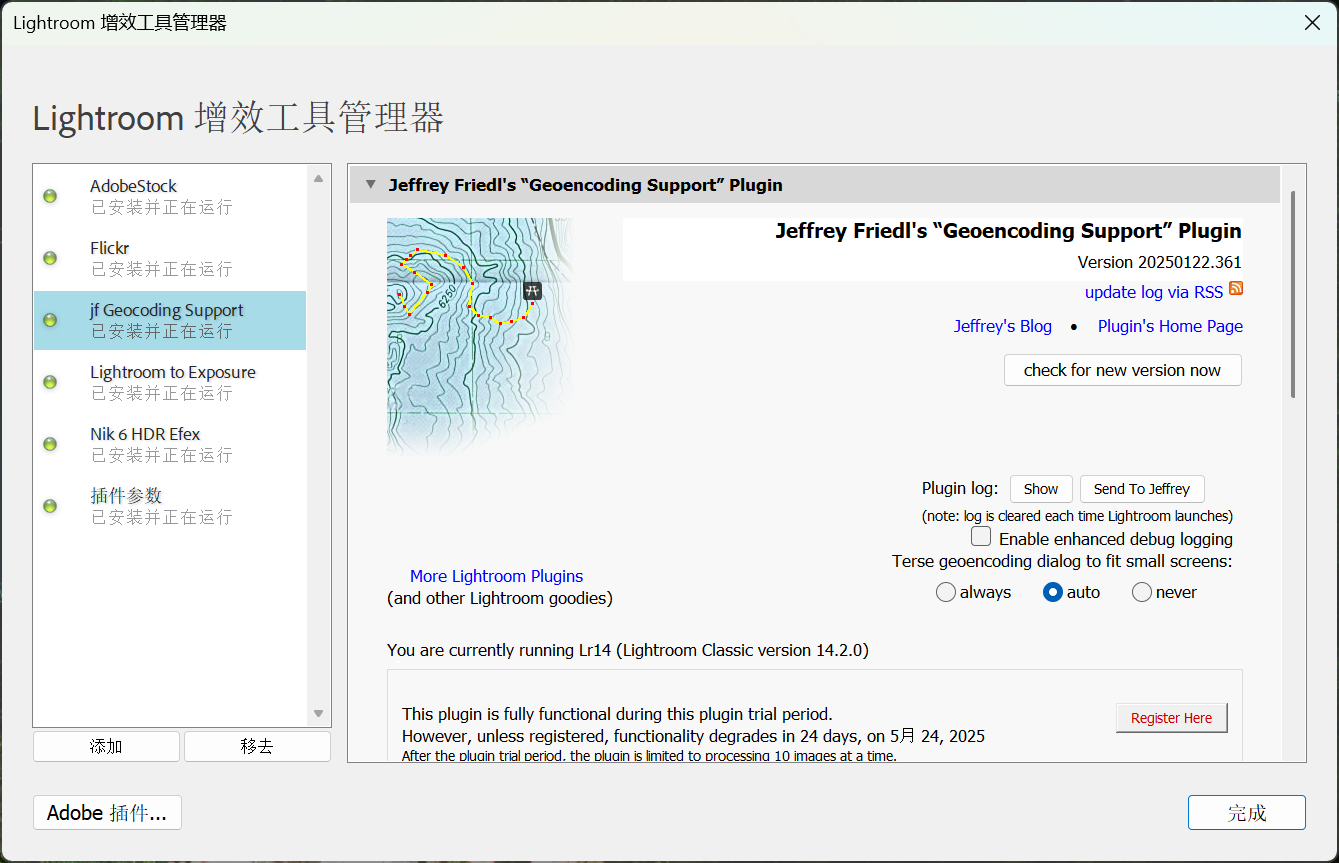The width and height of the screenshot is (1339, 863).
Task: Click the Lightroom Classic version 14.2.0 text
Action: [744, 650]
